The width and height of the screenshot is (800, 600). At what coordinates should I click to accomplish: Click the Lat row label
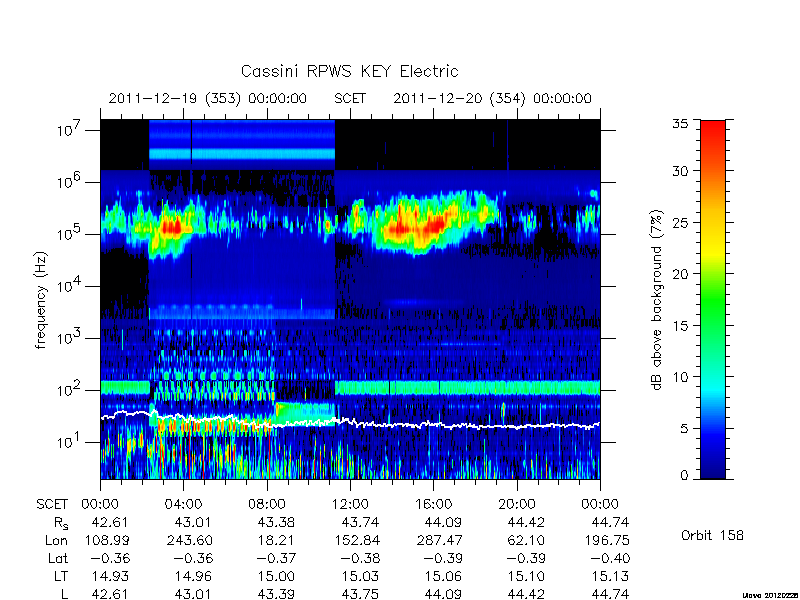(58, 559)
